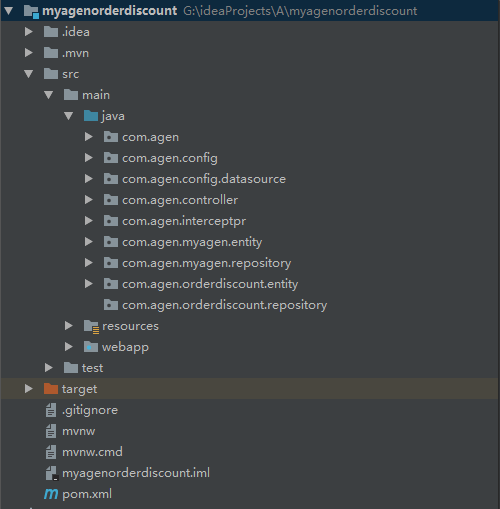
Task: Click the mvnw.cmd file icon
Action: coord(51,452)
